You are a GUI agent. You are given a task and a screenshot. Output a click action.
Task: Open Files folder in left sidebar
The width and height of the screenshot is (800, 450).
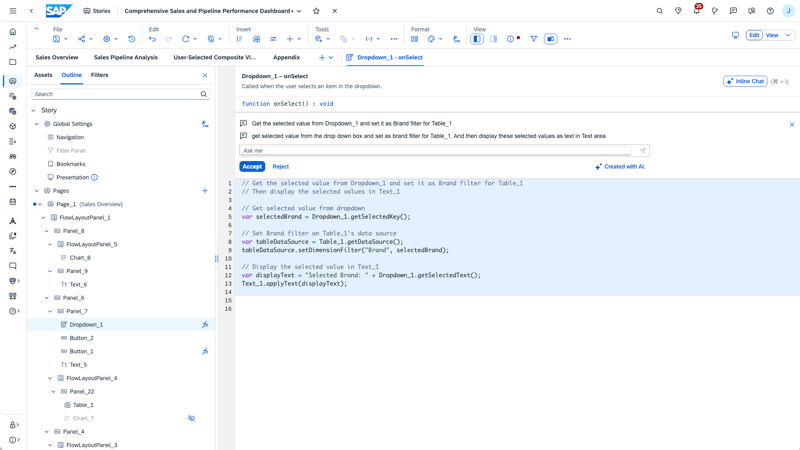click(13, 62)
